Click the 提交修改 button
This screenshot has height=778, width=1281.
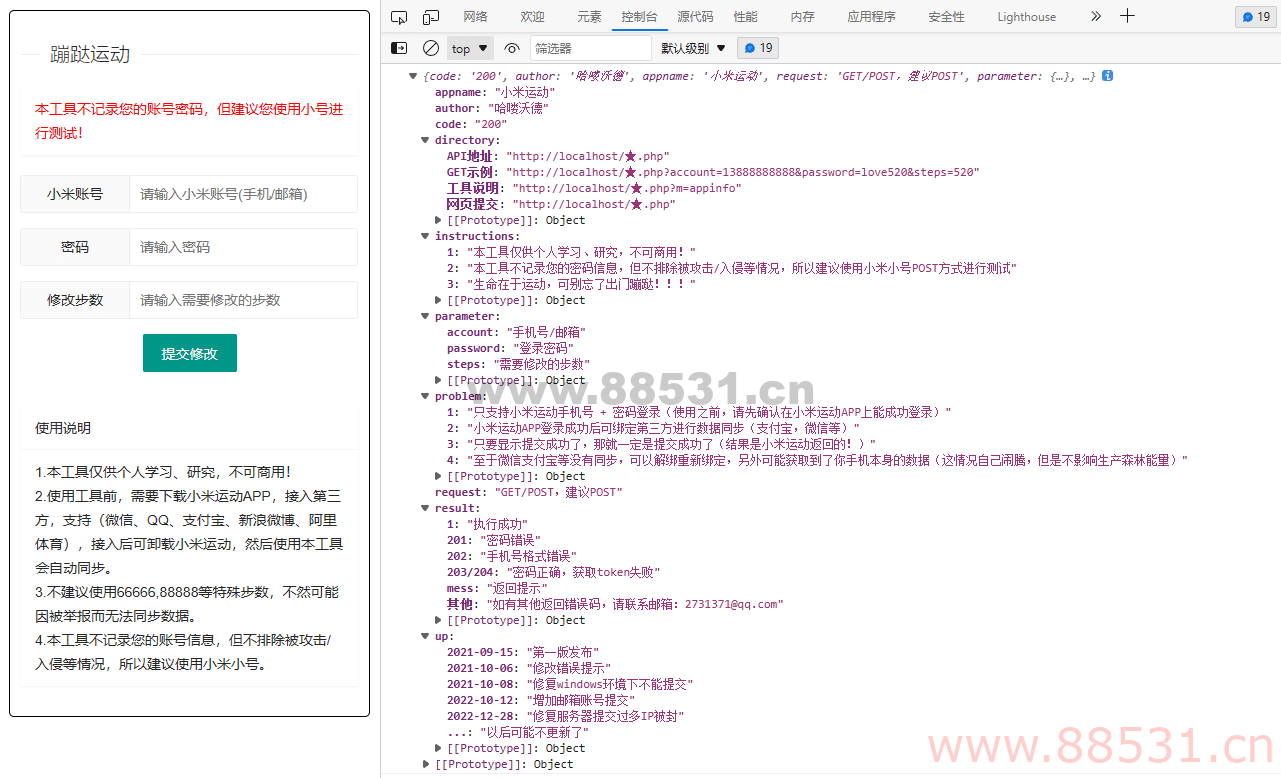[x=190, y=353]
